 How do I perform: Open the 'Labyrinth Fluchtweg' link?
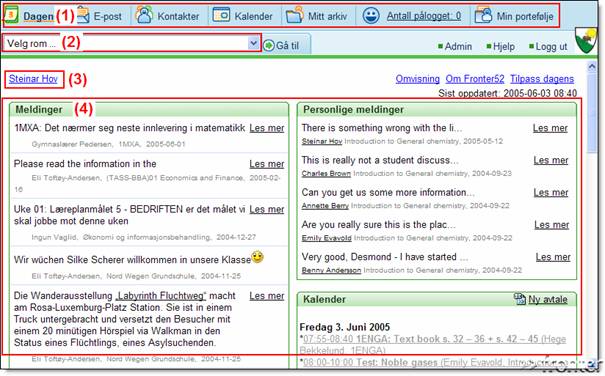click(x=161, y=296)
